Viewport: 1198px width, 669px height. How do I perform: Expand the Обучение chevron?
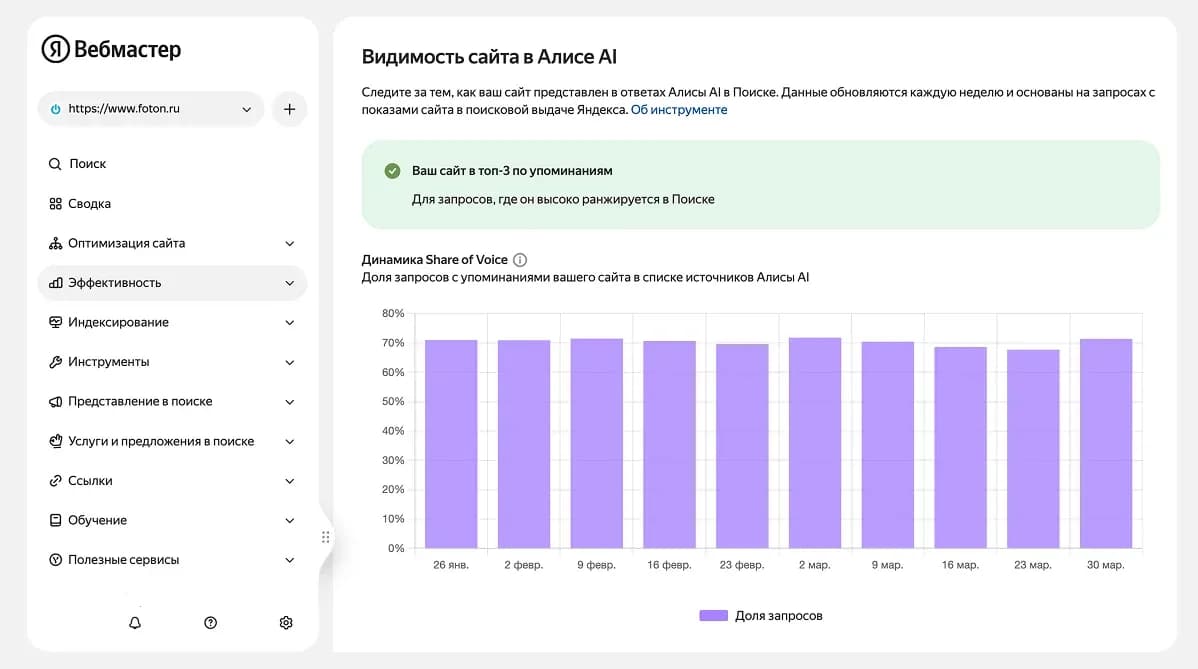[290, 520]
